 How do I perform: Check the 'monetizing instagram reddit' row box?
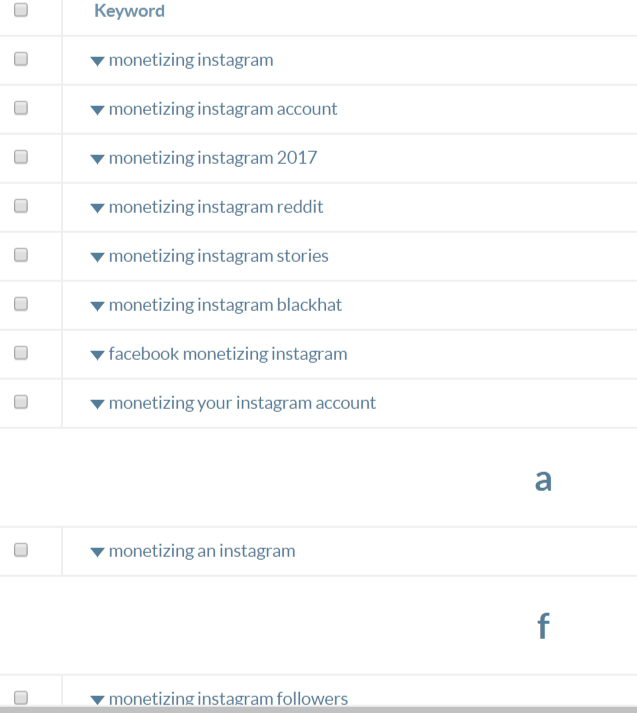click(x=21, y=206)
